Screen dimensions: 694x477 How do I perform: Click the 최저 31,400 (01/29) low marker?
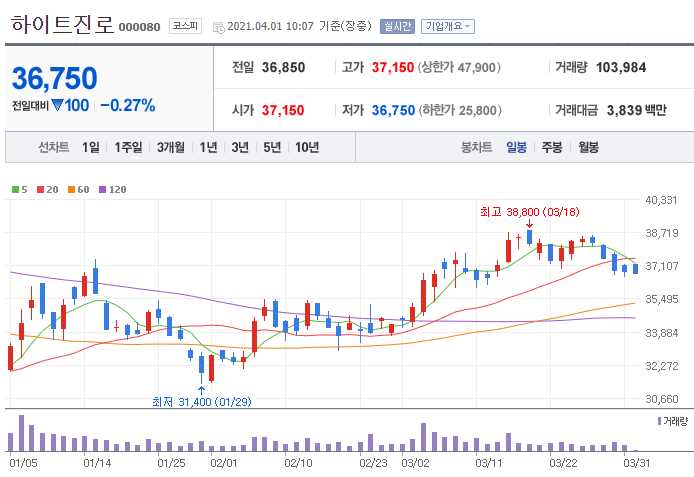201,402
